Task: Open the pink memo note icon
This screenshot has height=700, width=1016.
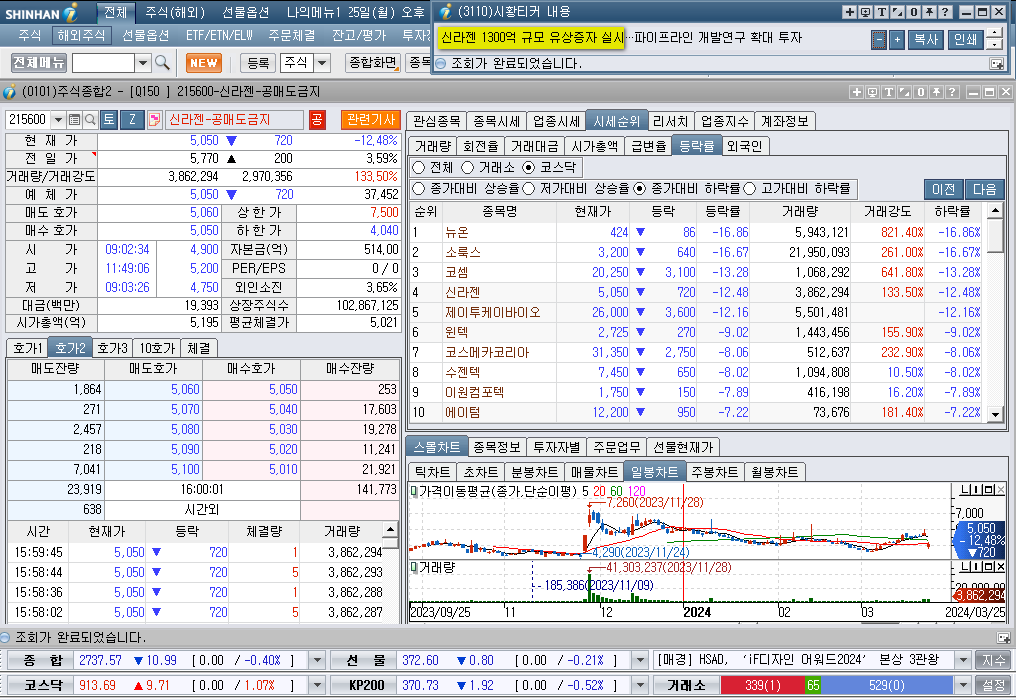Action: point(154,119)
